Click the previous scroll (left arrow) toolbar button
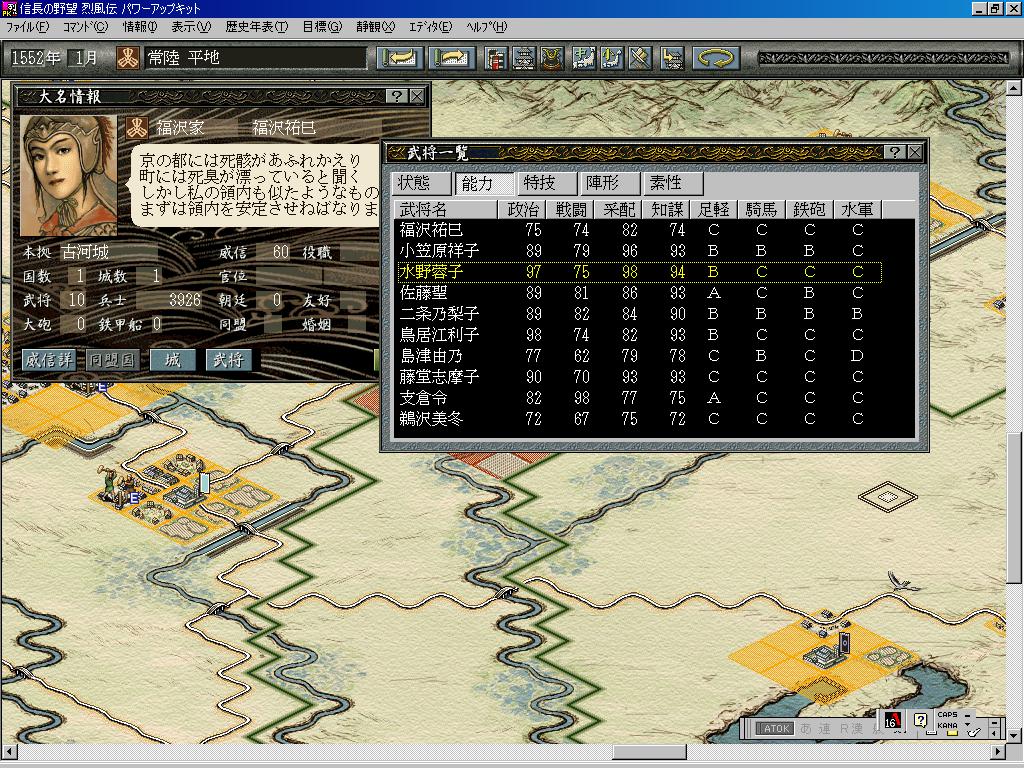 tap(400, 58)
